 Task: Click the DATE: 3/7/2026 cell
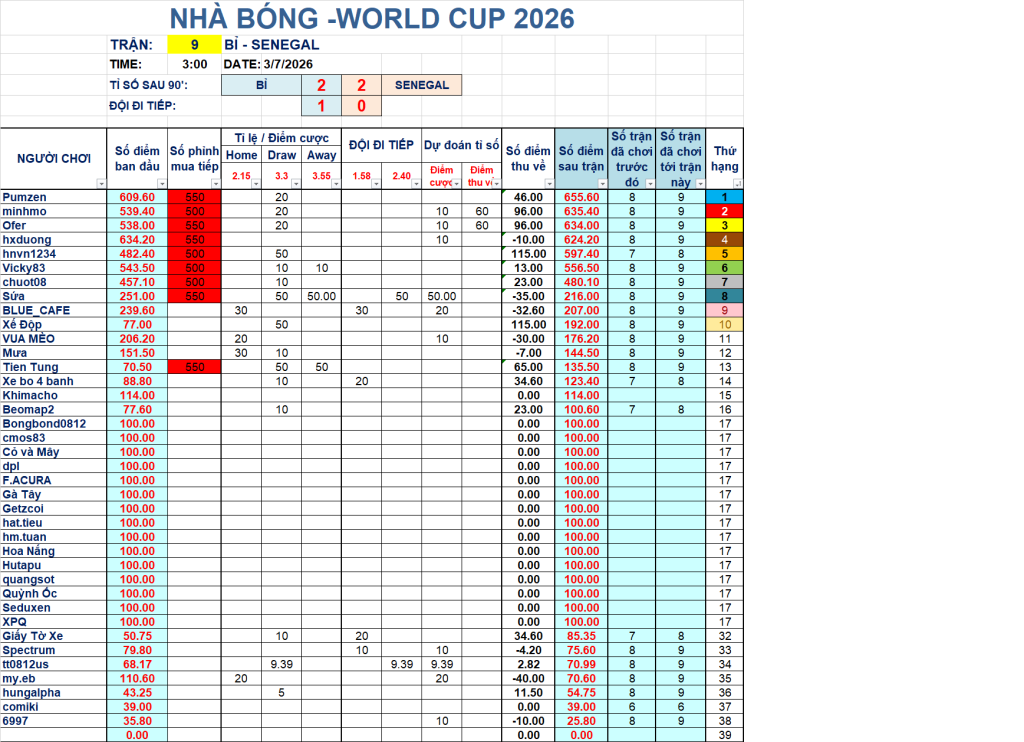tap(268, 64)
